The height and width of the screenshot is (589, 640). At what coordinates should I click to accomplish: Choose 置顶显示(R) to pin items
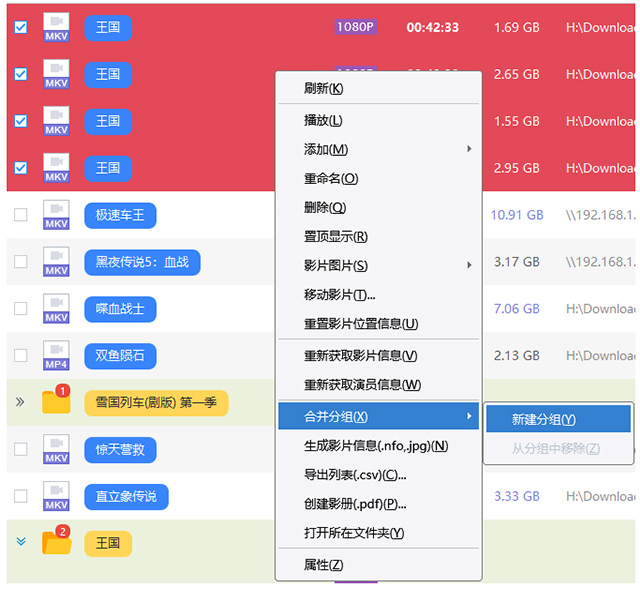(x=378, y=237)
